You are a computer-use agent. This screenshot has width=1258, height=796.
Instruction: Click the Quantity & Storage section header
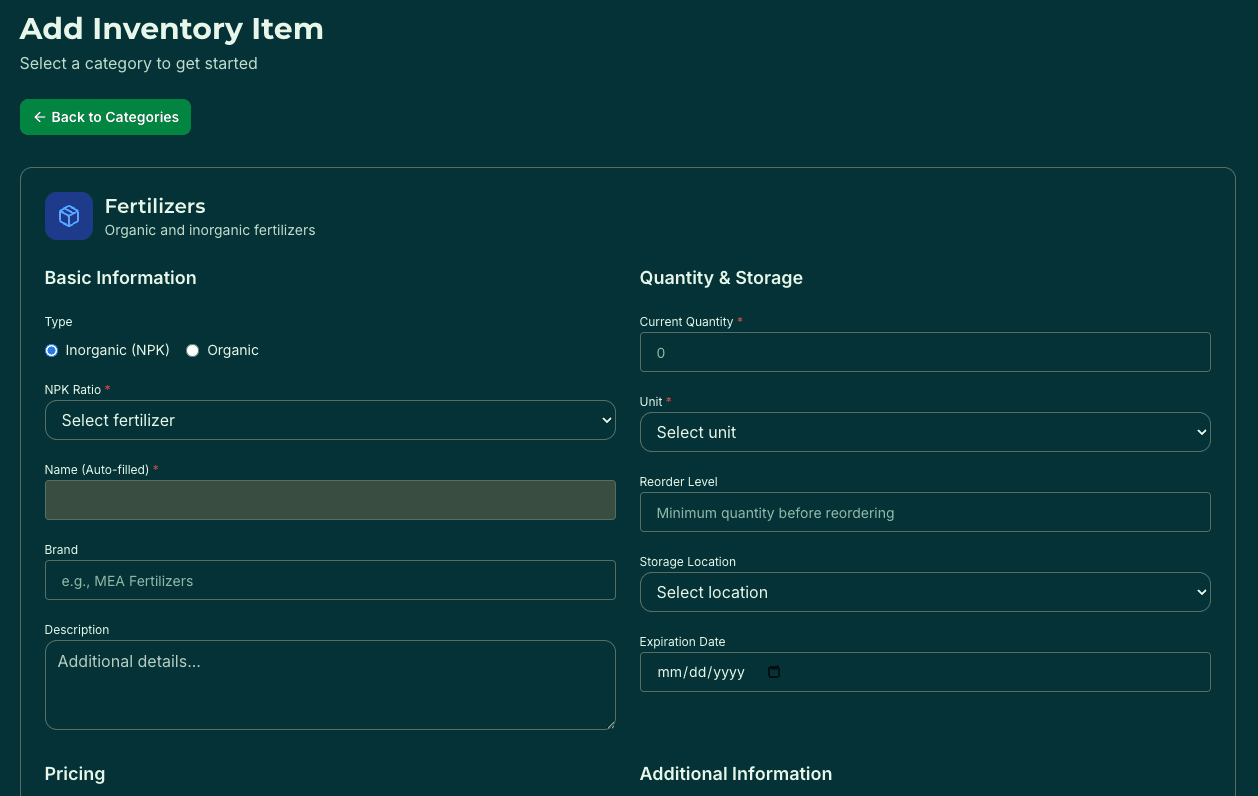[721, 278]
